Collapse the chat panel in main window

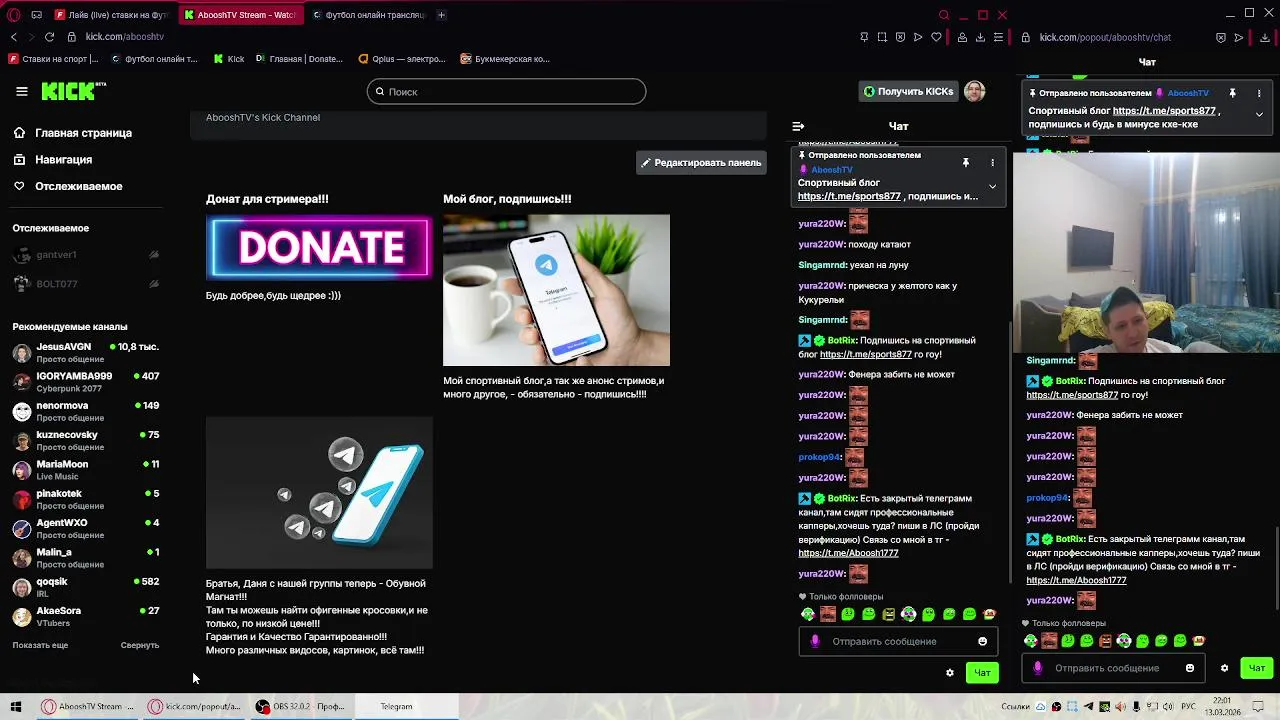[x=798, y=126]
